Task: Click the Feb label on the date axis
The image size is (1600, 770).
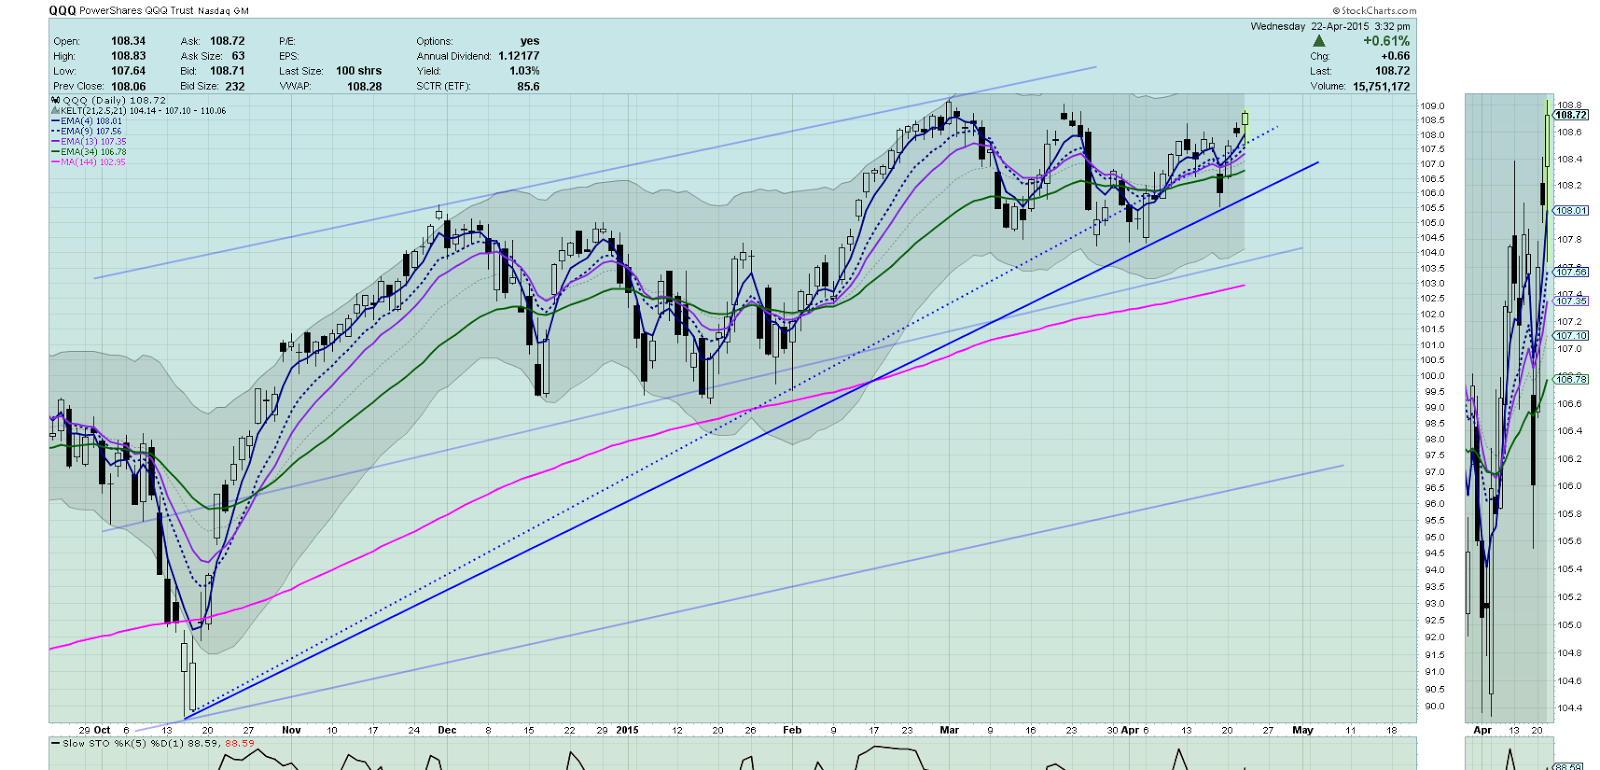Action: click(792, 730)
